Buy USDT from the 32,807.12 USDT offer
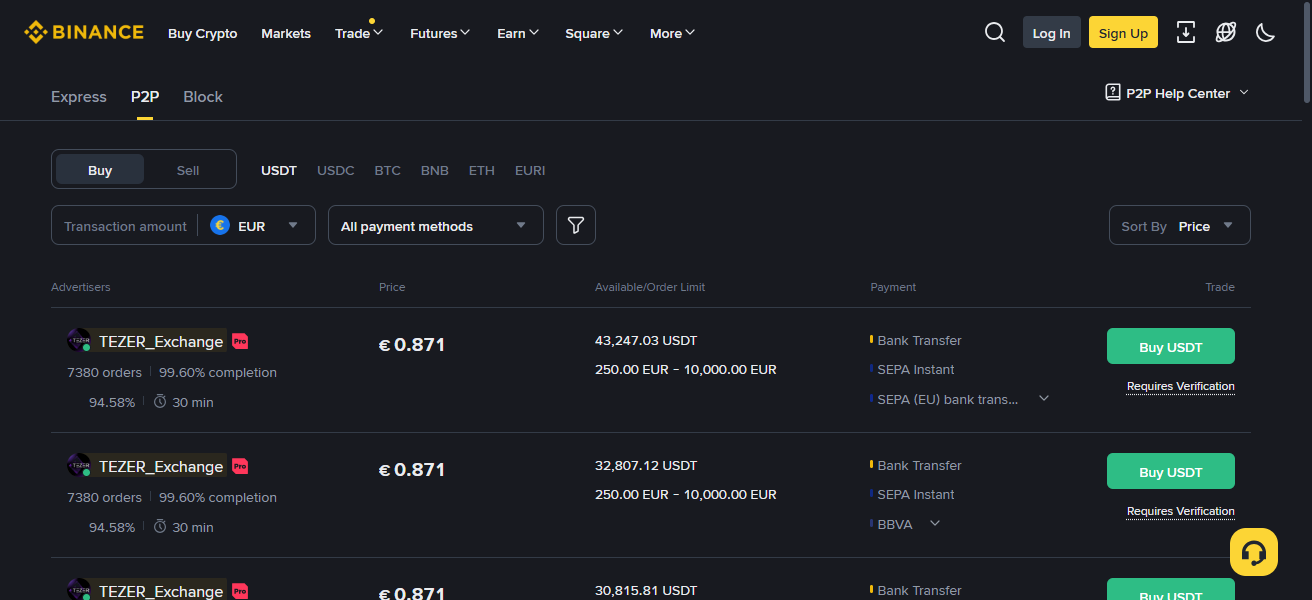This screenshot has width=1312, height=600. pyautogui.click(x=1171, y=471)
